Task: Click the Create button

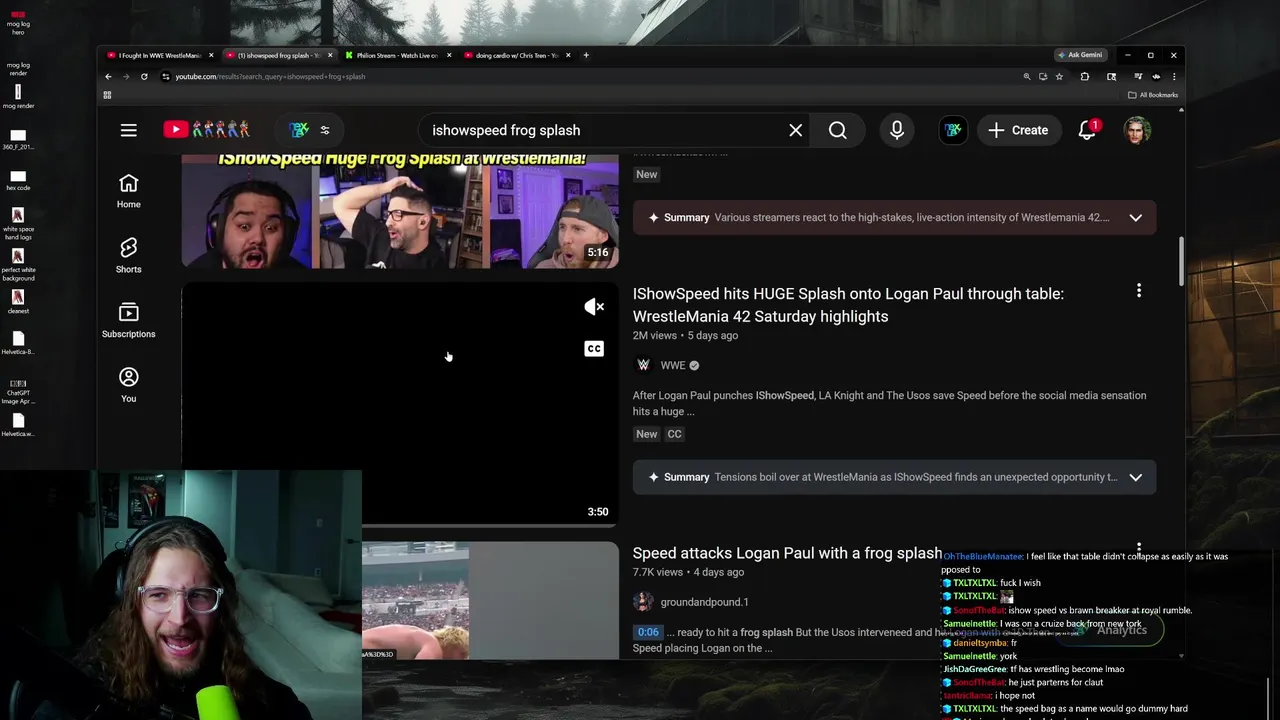Action: [x=1019, y=130]
